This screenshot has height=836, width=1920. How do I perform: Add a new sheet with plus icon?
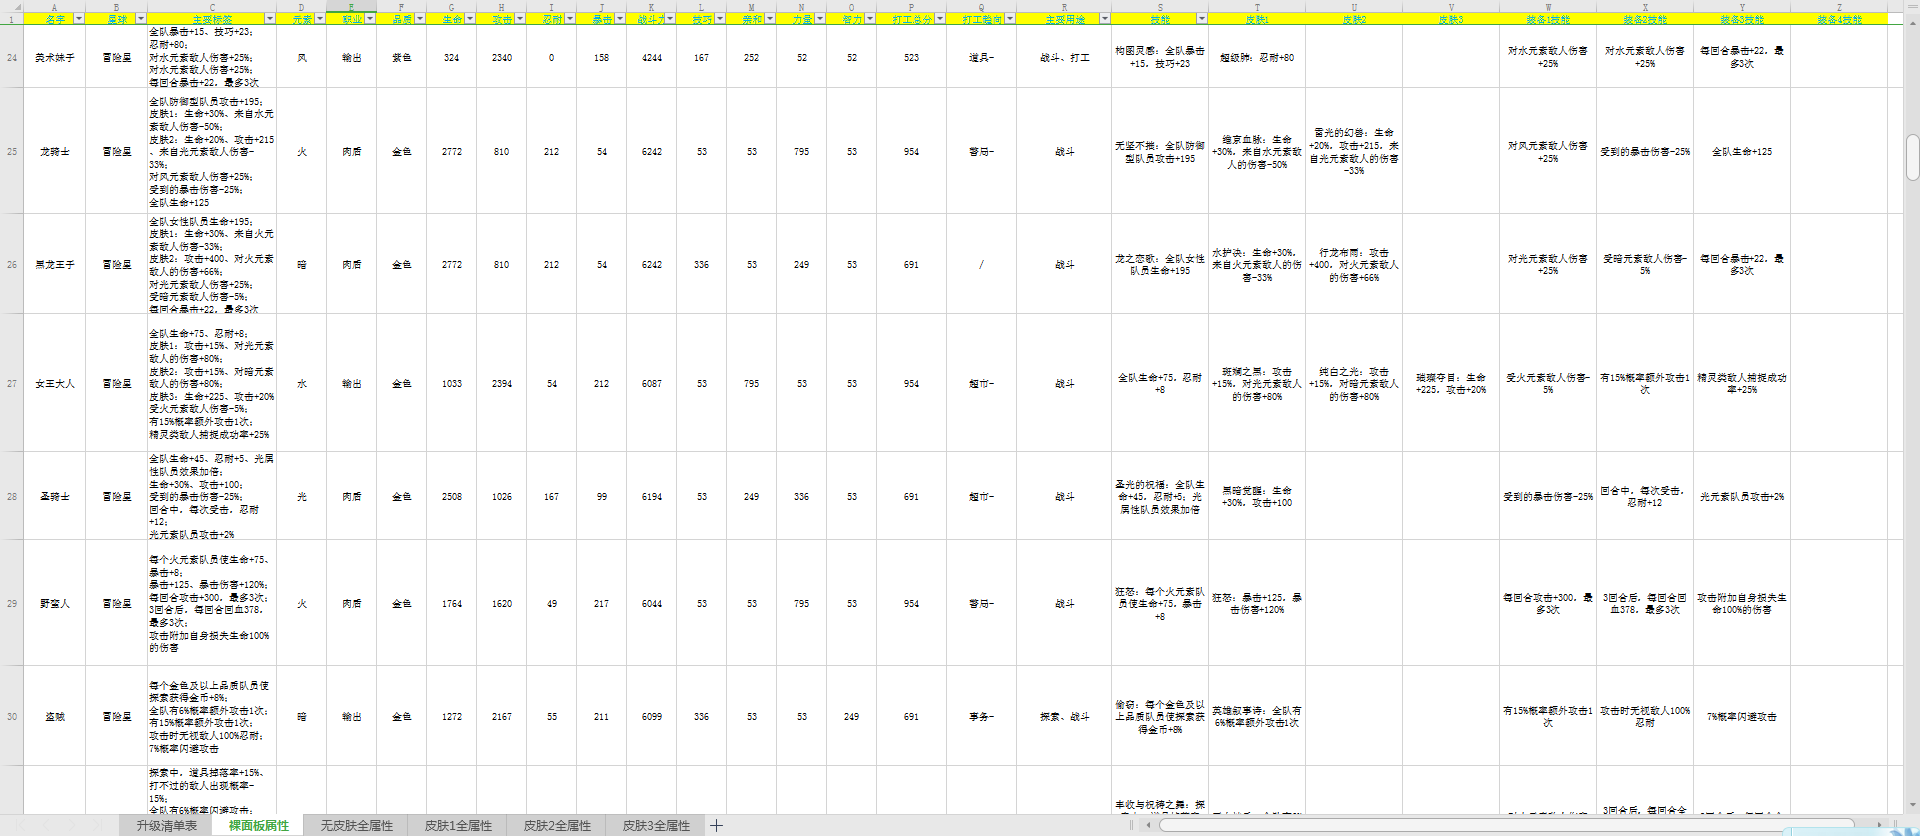pos(716,826)
